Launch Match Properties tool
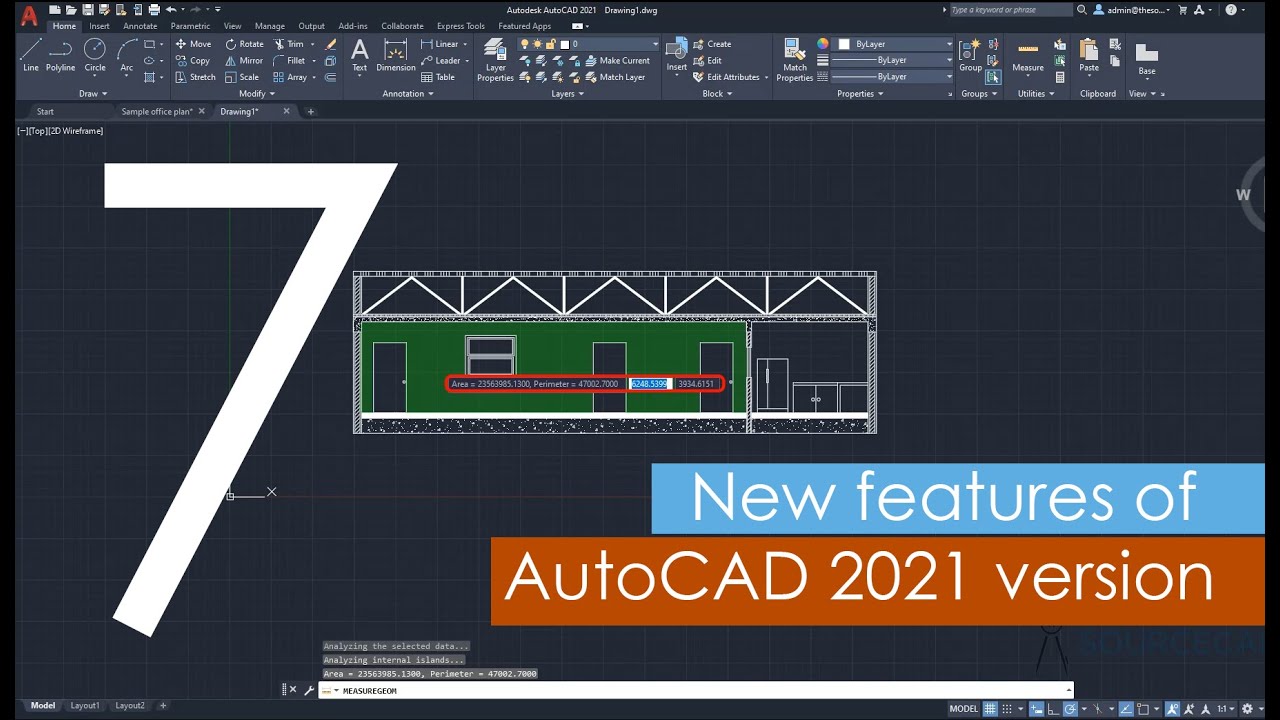Screen dimensions: 1280x720 795,59
